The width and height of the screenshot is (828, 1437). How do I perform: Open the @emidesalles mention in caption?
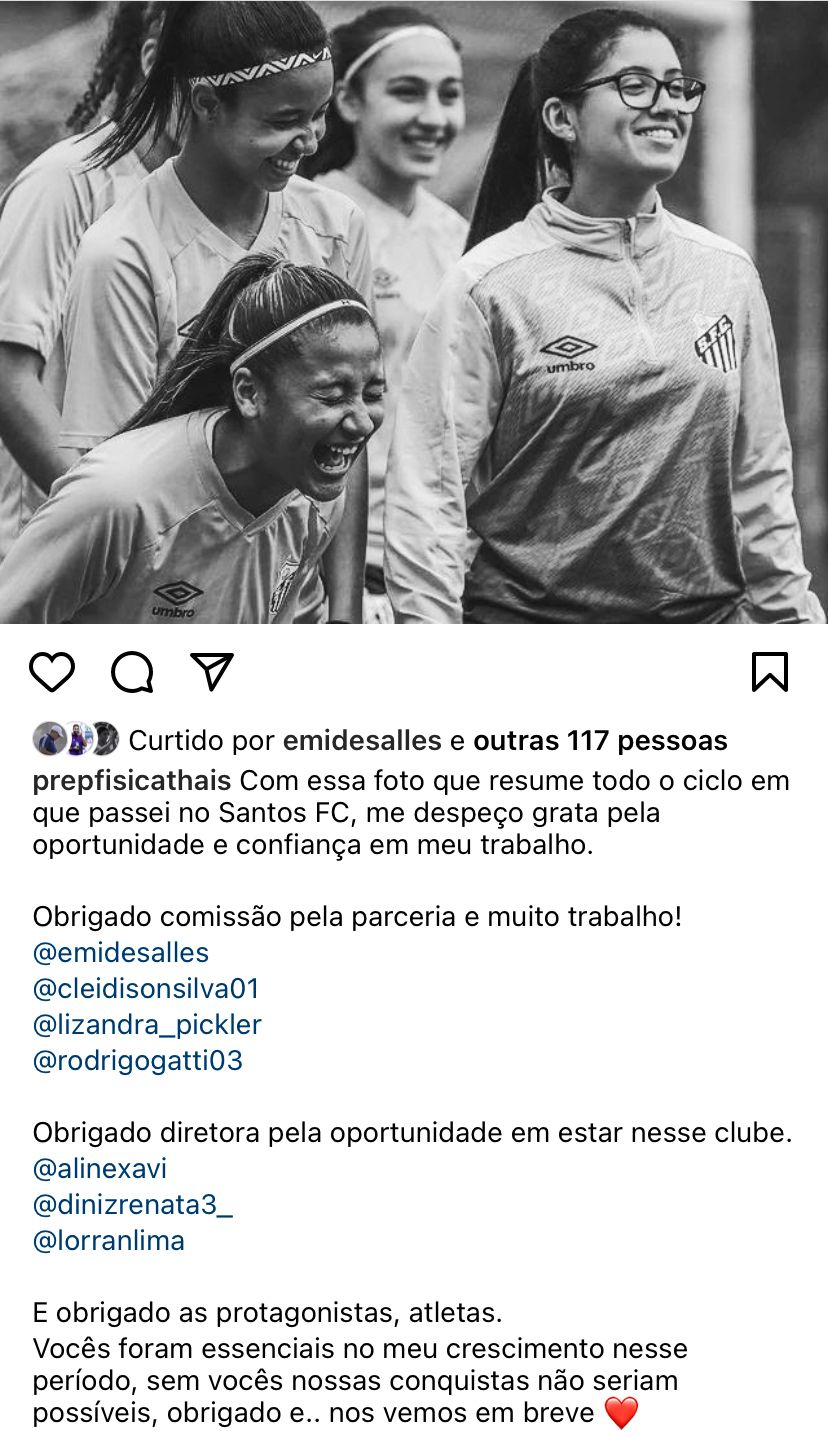(x=121, y=952)
